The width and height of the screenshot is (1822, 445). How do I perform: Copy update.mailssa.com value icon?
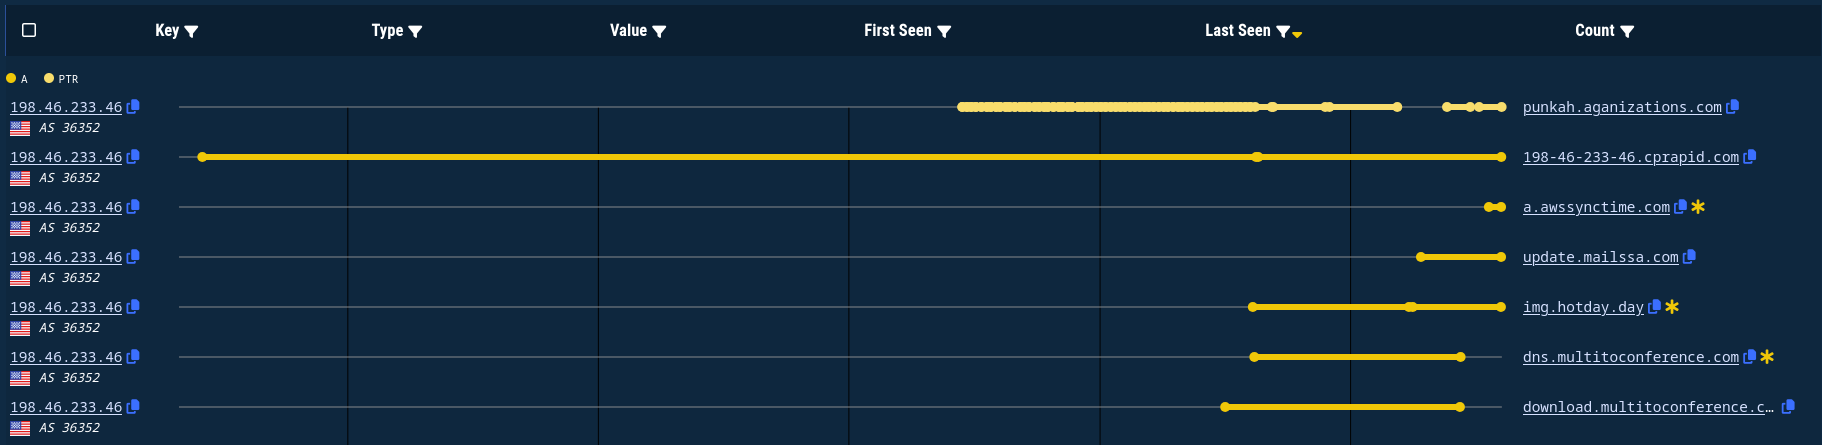click(1689, 256)
